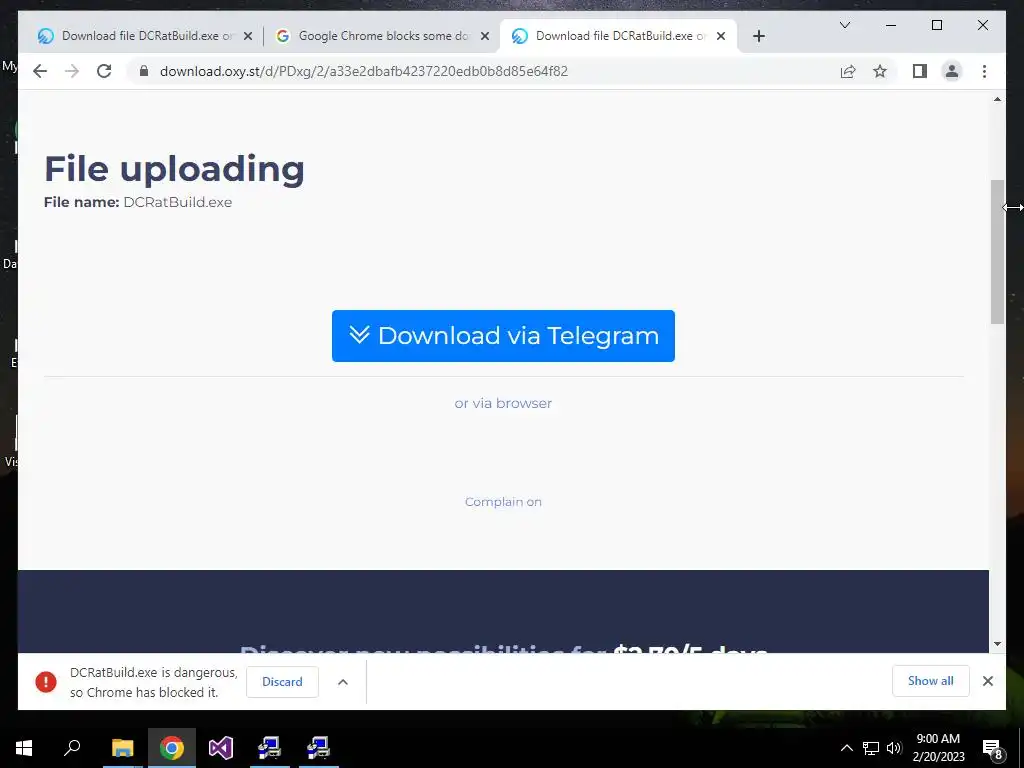Click first network computers taskbar icon

pos(269,748)
